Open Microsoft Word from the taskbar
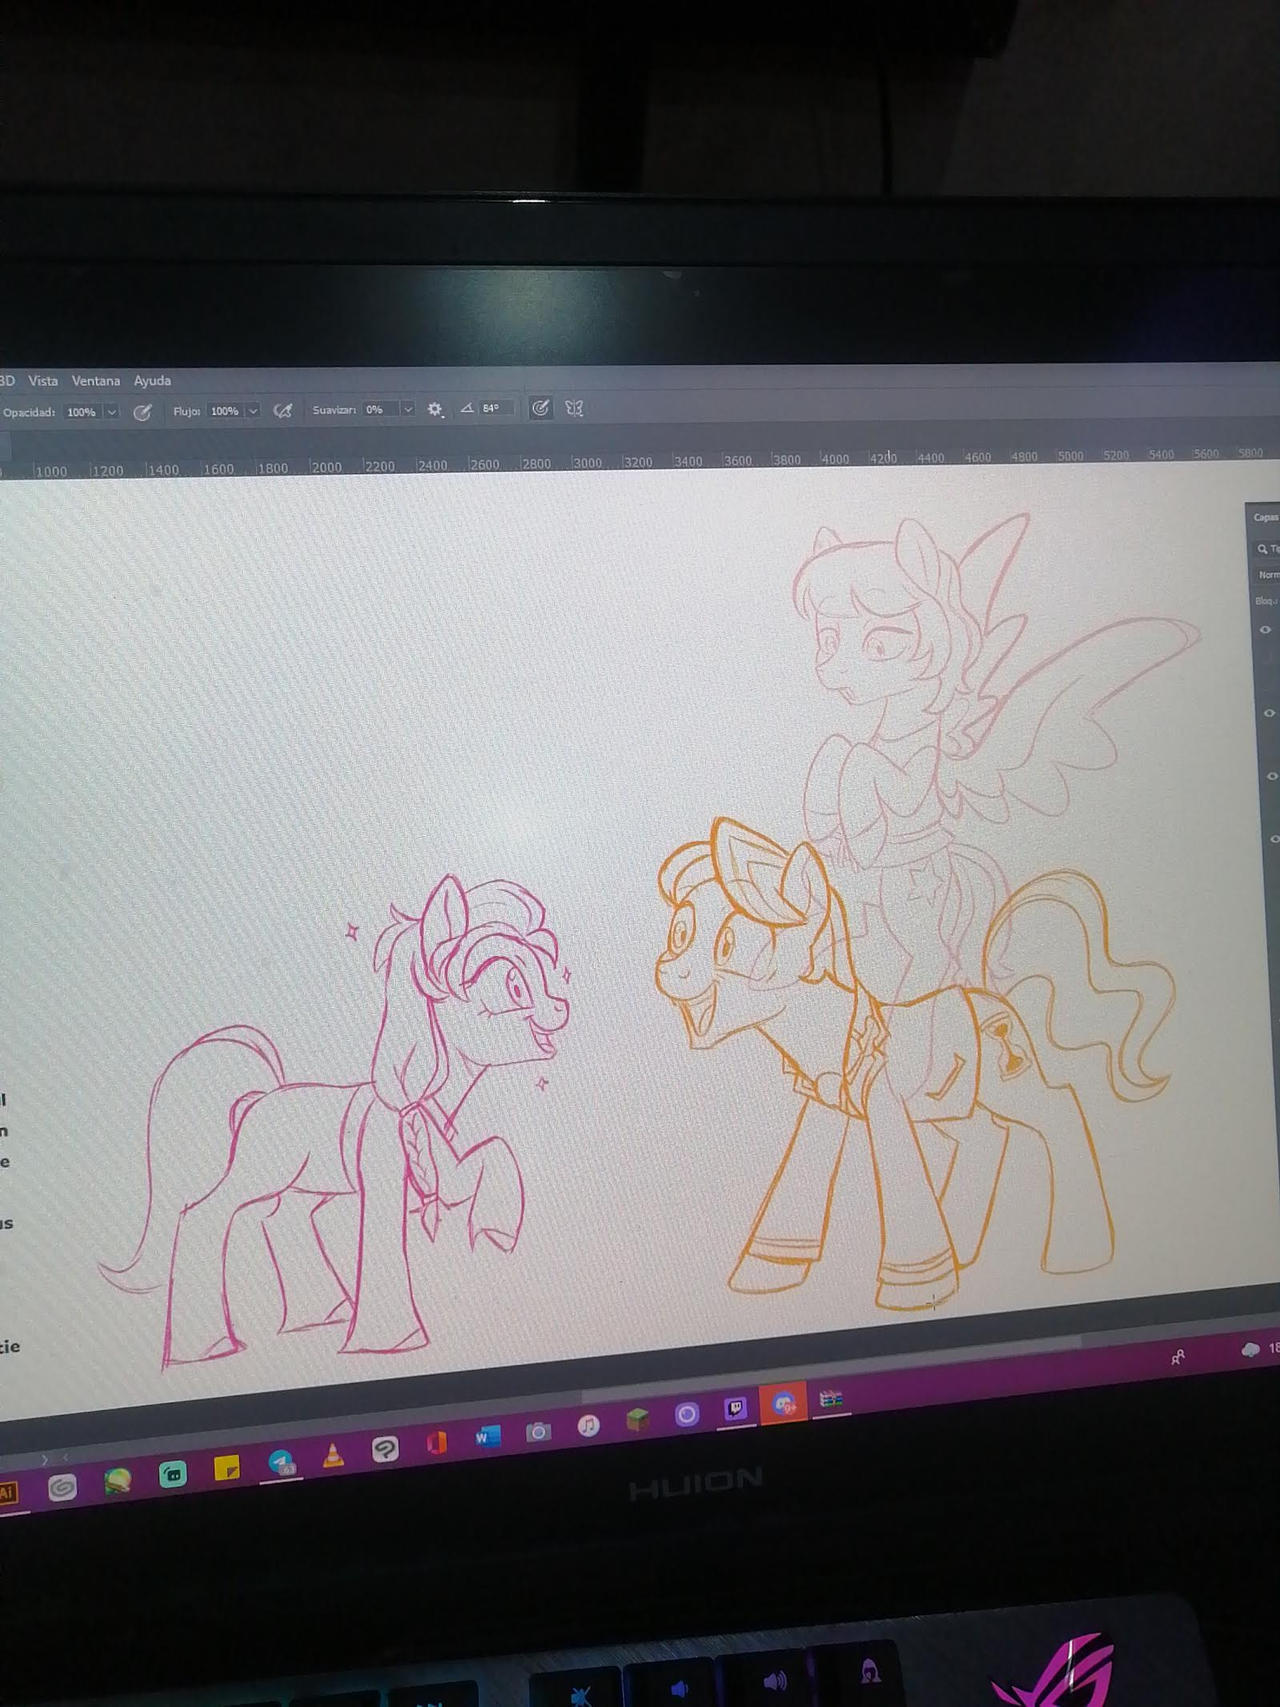Screen dimensions: 1280x1707 tap(488, 1437)
